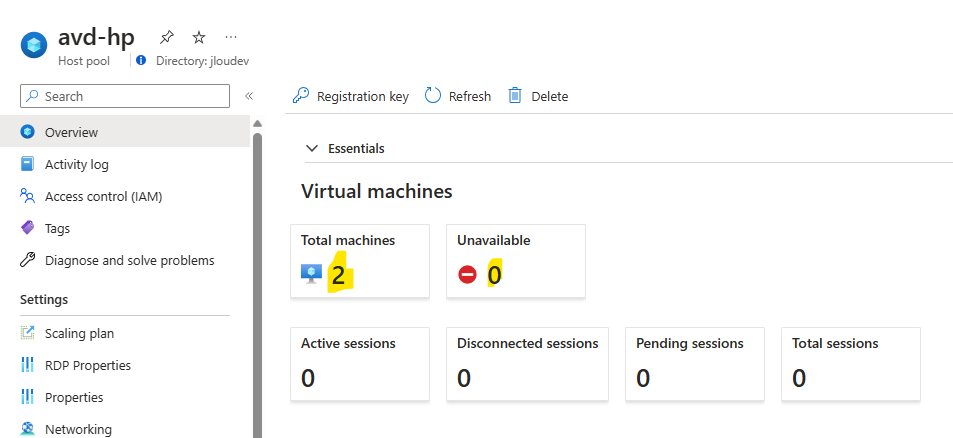Viewport: 953px width, 438px height.
Task: Click the Activity log book icon
Action: [27, 164]
